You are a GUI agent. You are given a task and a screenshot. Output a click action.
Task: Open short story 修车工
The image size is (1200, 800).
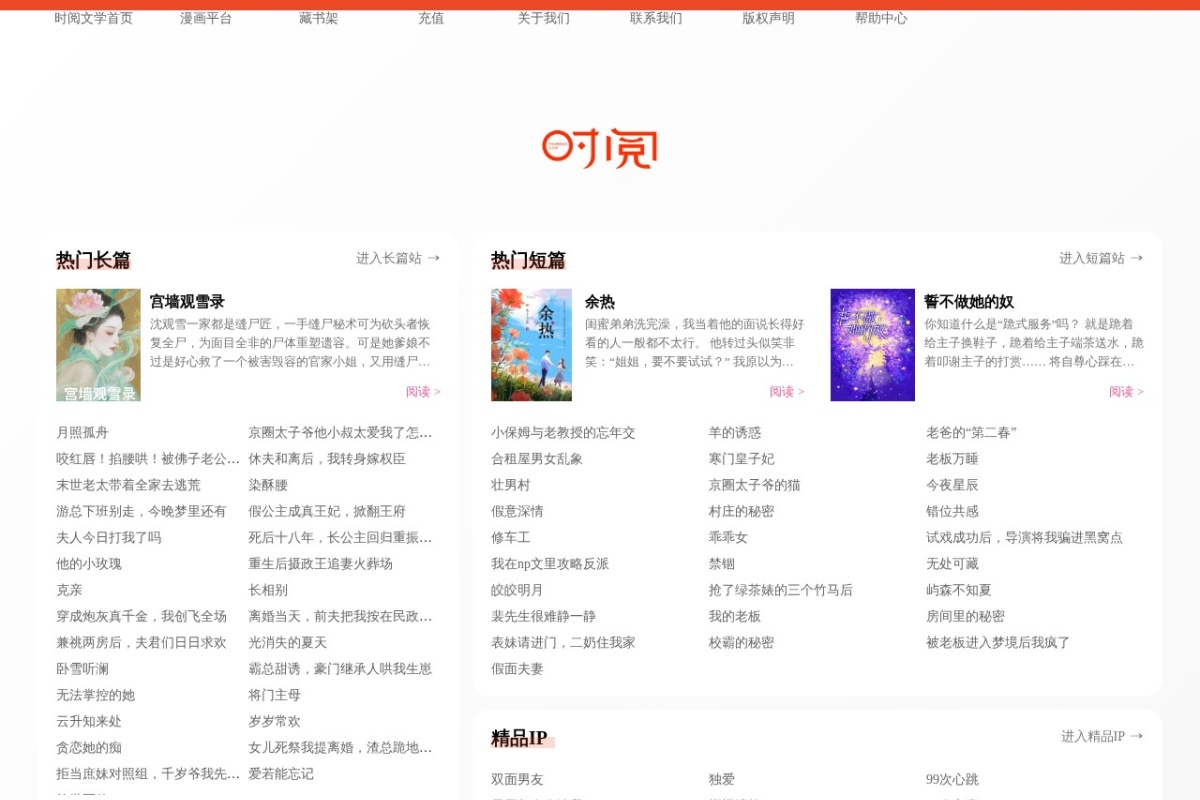511,538
